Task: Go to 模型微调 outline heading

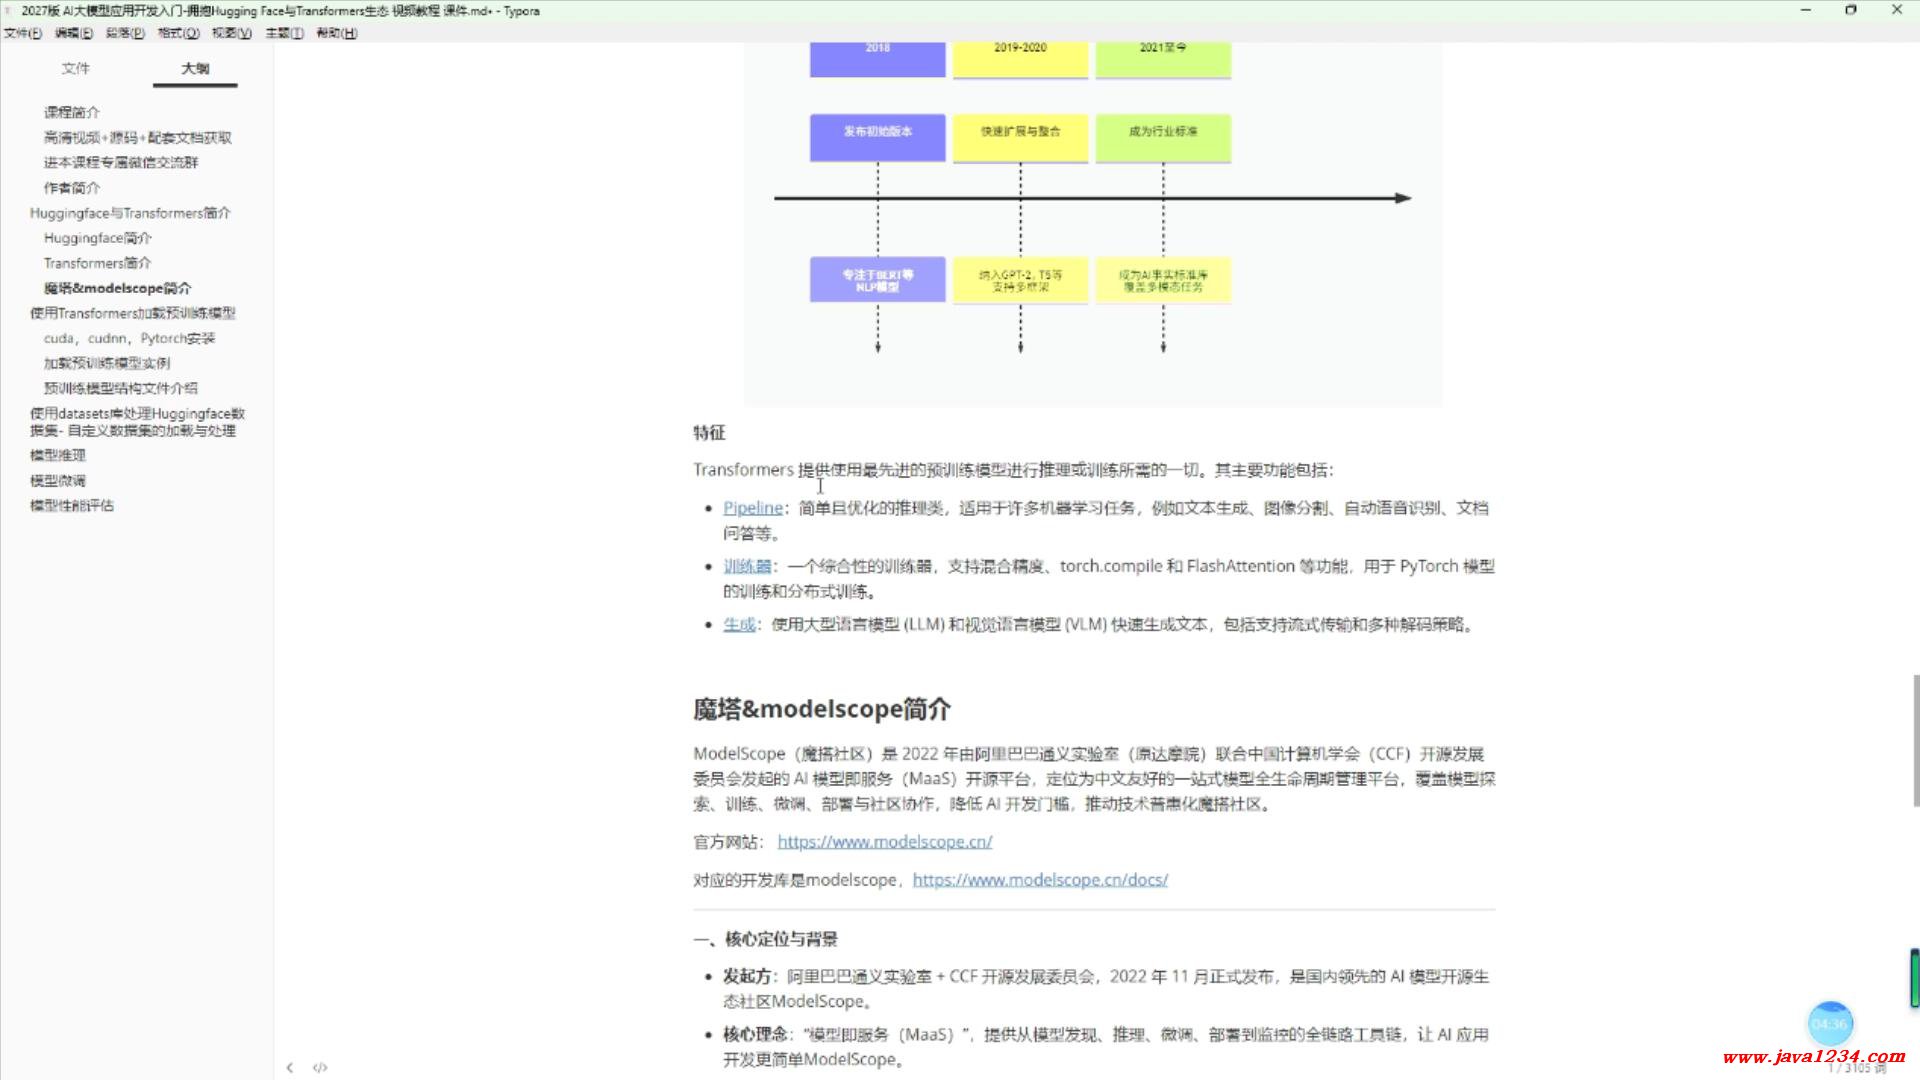Action: point(58,481)
